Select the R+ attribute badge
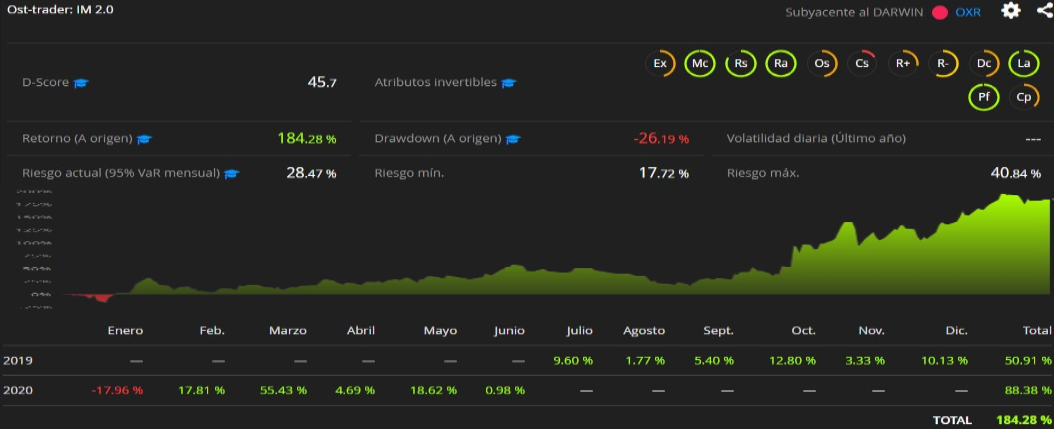 click(x=903, y=64)
